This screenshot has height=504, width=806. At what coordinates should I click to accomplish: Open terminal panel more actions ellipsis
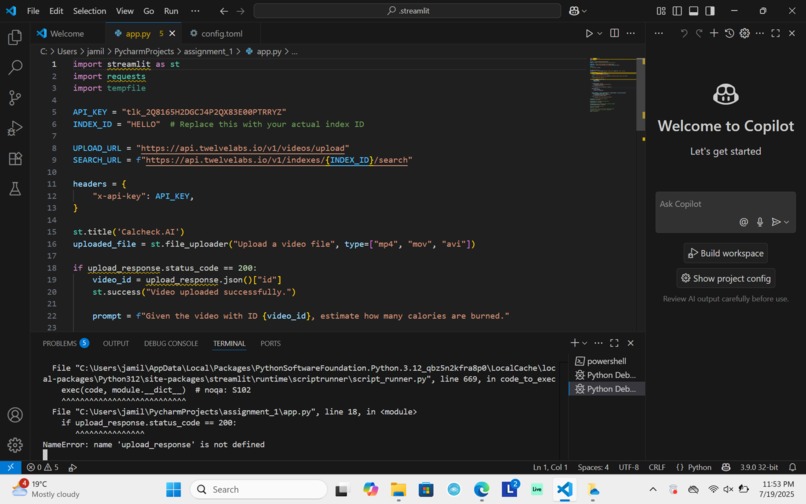[598, 343]
